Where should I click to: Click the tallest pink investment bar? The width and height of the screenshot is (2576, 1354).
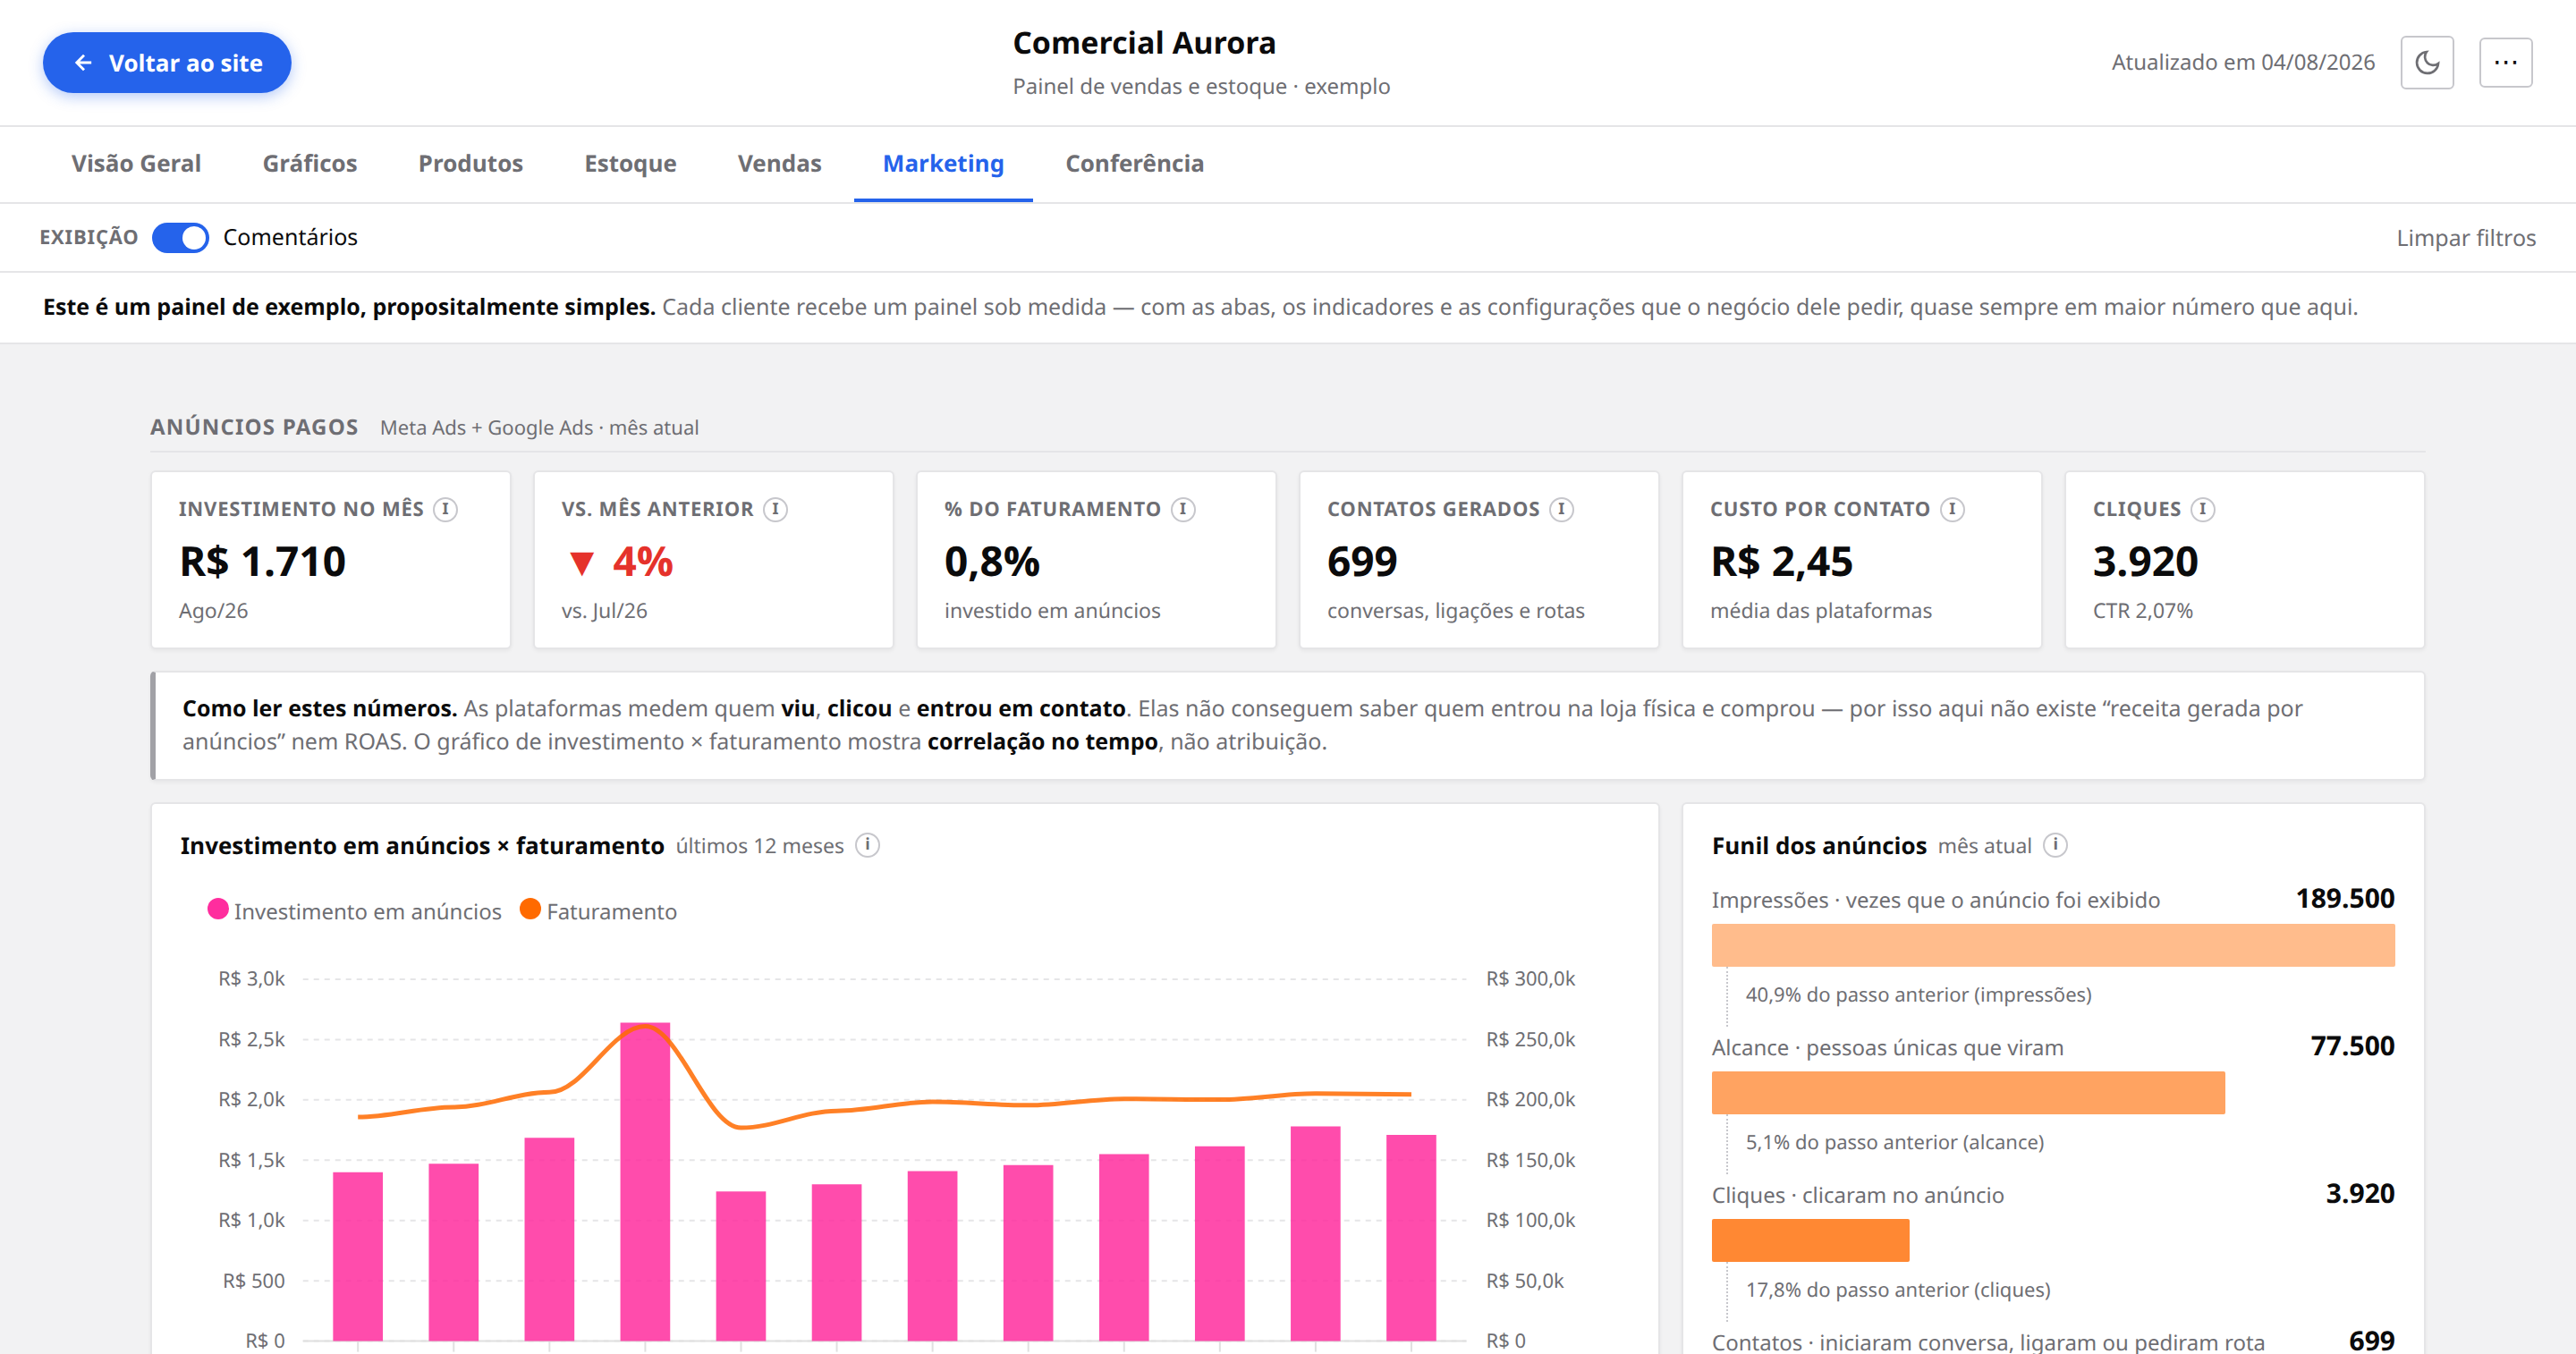(x=645, y=1181)
